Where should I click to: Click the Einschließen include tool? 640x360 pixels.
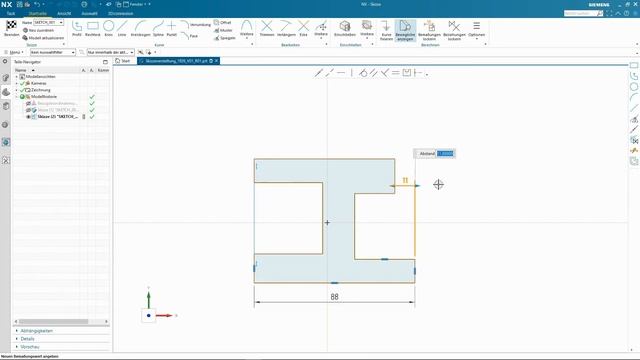345,29
